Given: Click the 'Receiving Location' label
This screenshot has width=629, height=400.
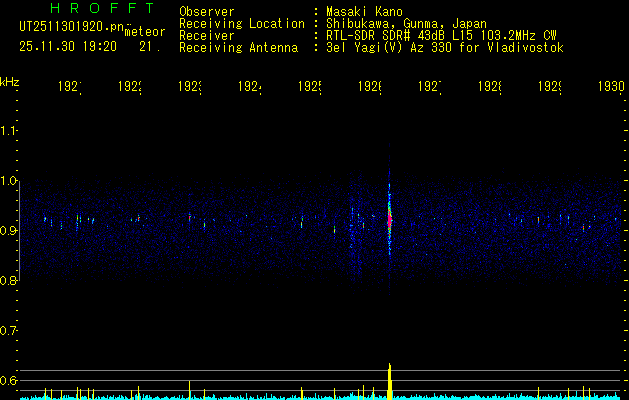Looking at the screenshot, I should [x=242, y=23].
